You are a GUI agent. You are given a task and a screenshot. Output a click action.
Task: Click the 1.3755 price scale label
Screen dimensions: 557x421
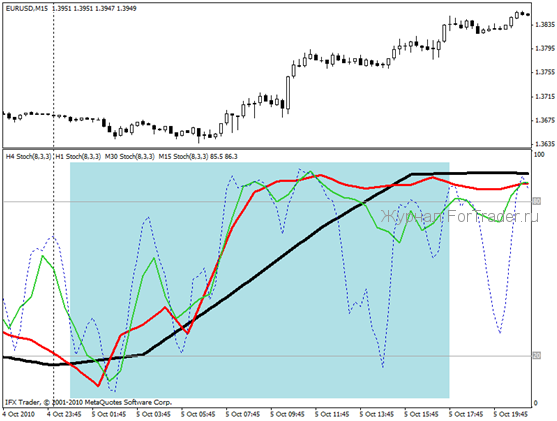(545, 72)
